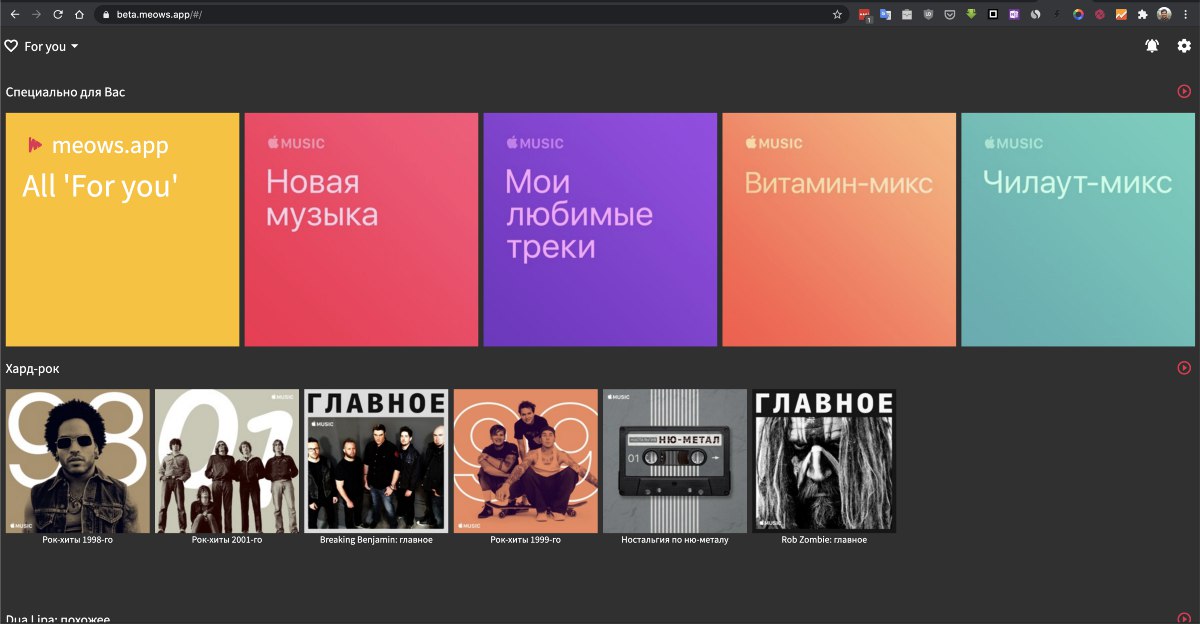Open the multicolor ring extension icon
Image resolution: width=1200 pixels, height=624 pixels.
[x=1078, y=15]
